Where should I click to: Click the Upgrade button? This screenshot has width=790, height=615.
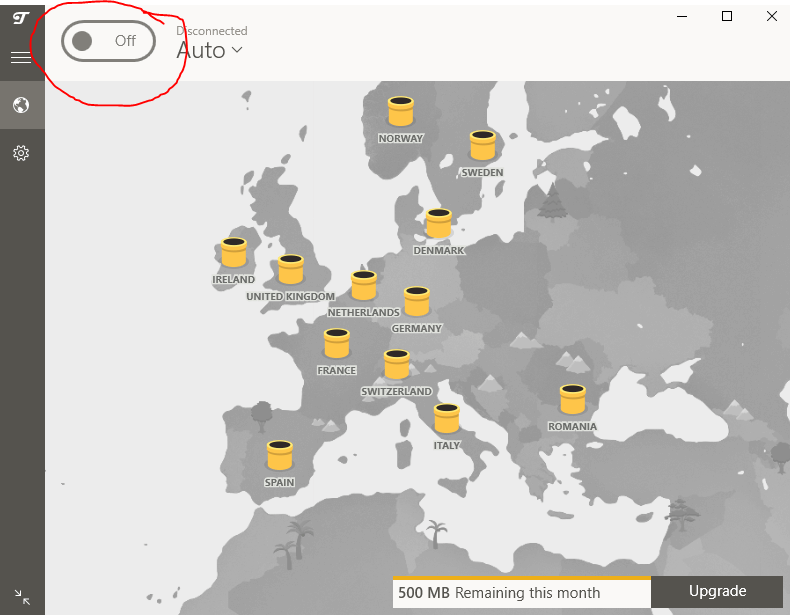point(717,591)
